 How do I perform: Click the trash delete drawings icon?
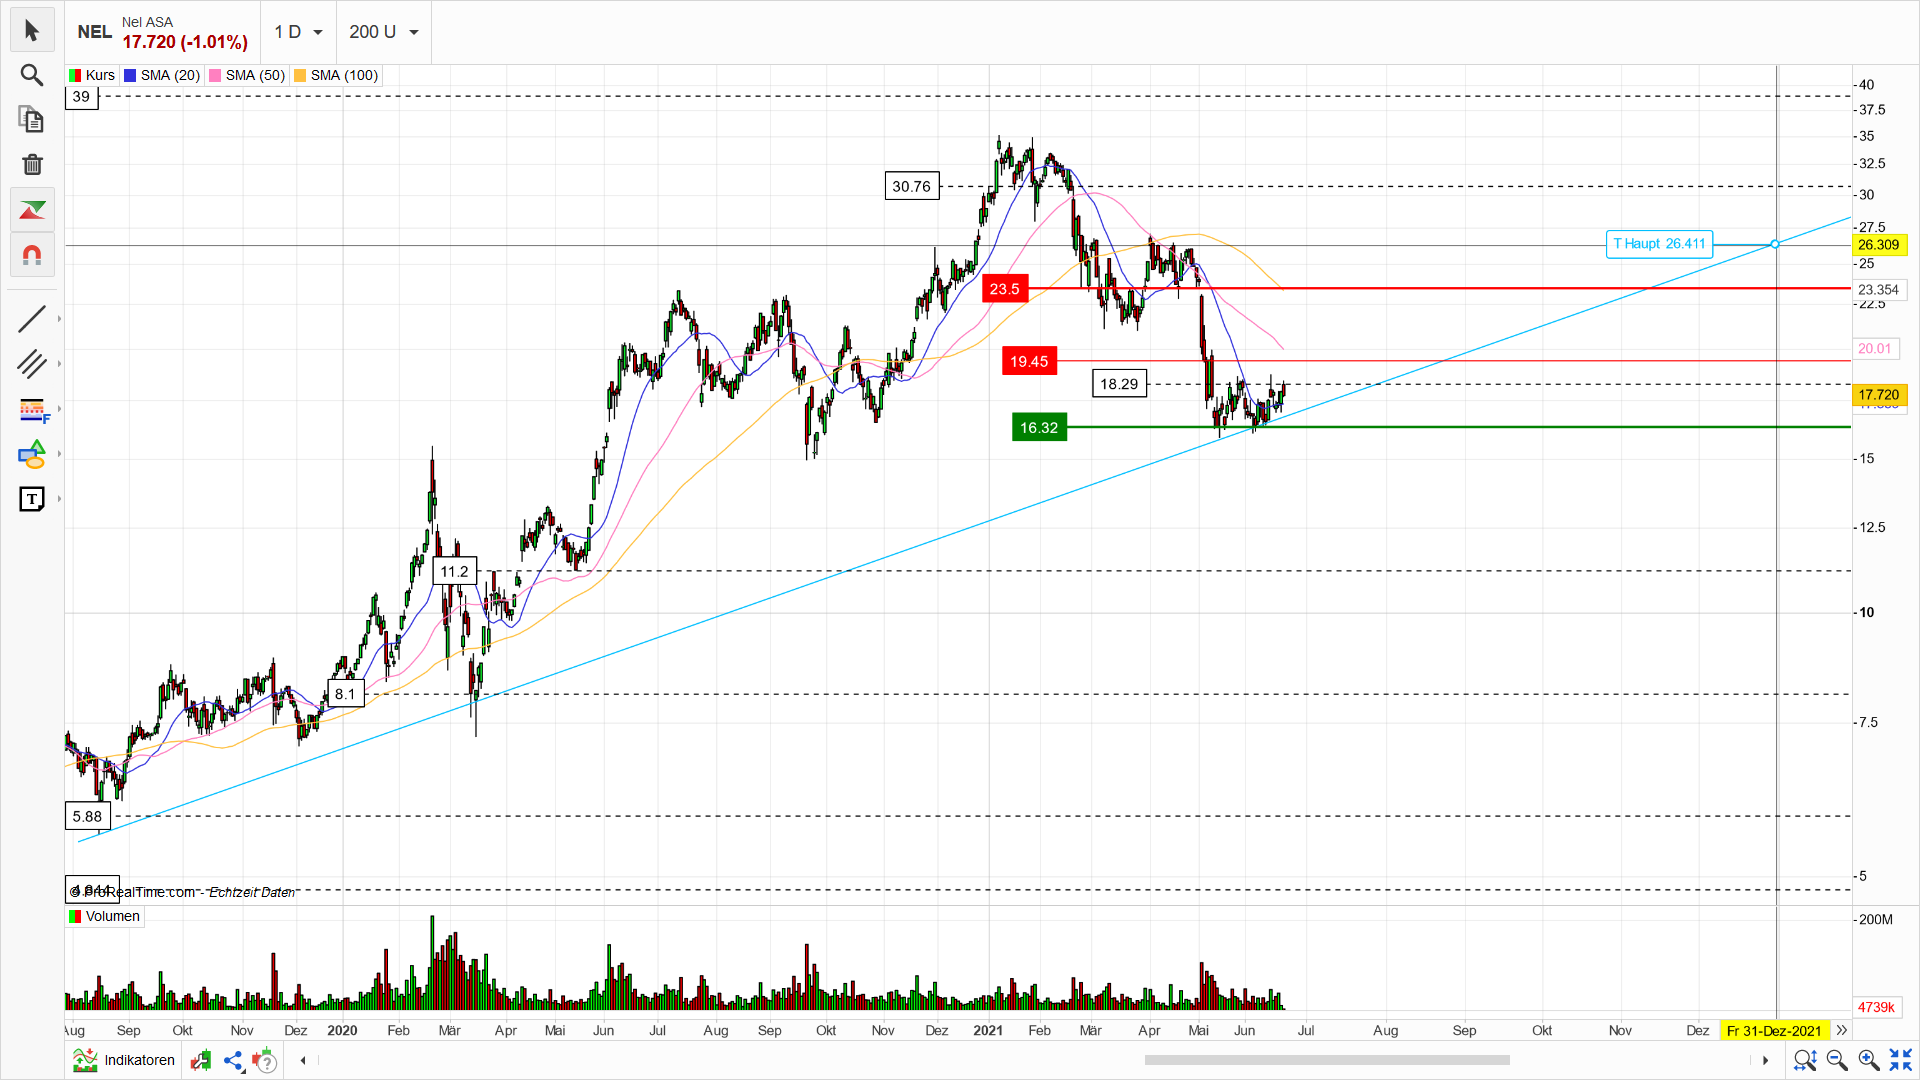(31, 164)
